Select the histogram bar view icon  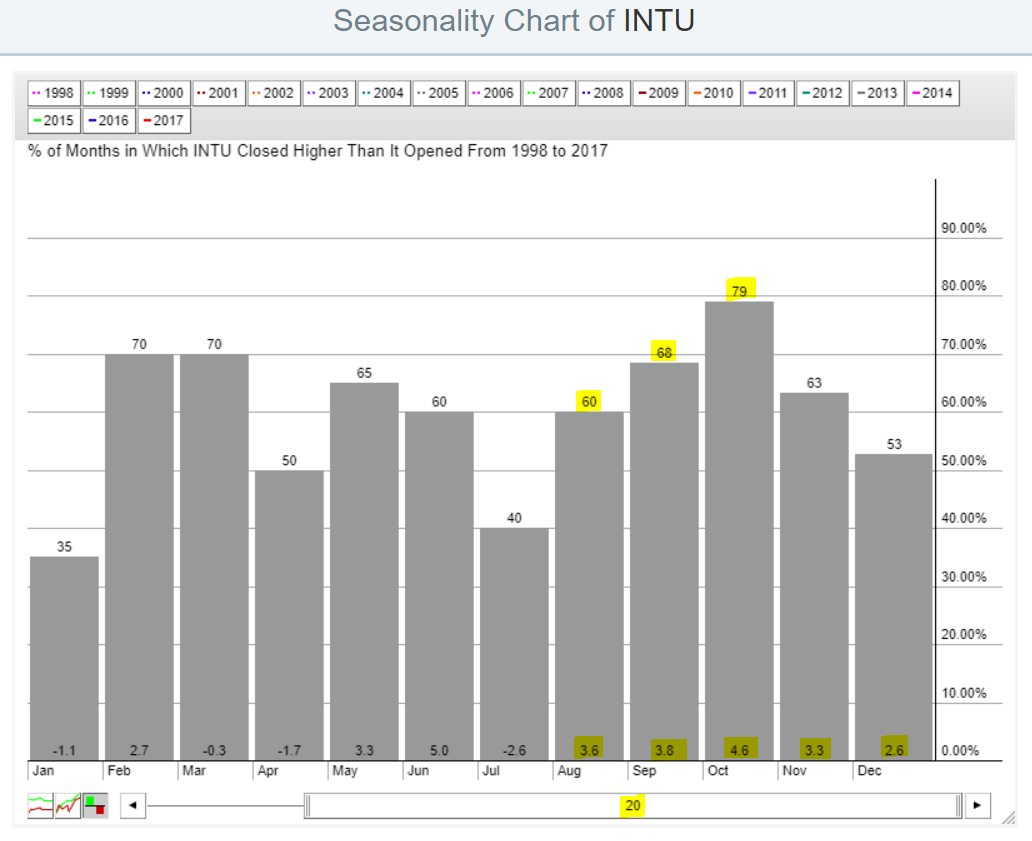click(95, 805)
